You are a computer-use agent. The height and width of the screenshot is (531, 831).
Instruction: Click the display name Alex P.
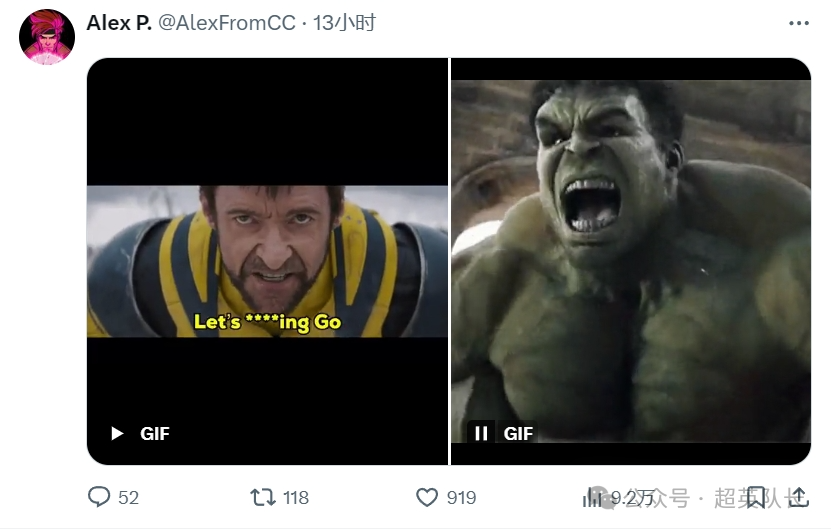pyautogui.click(x=119, y=23)
